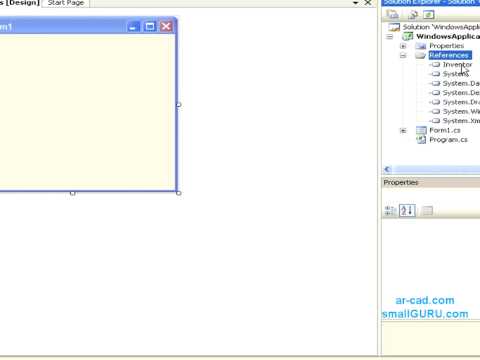480x360 pixels.
Task: Click the Solution Explorer title bar
Action: coord(431,3)
